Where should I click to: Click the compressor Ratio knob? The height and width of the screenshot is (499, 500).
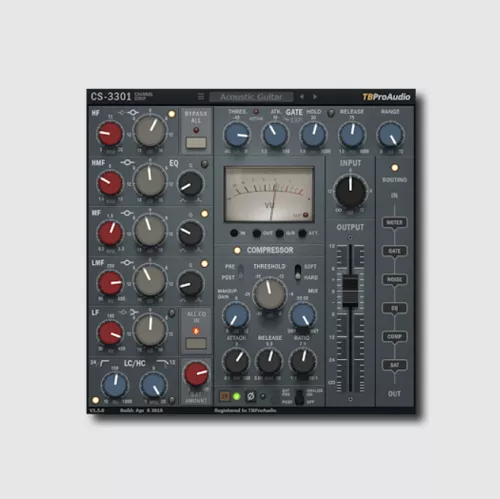click(302, 361)
